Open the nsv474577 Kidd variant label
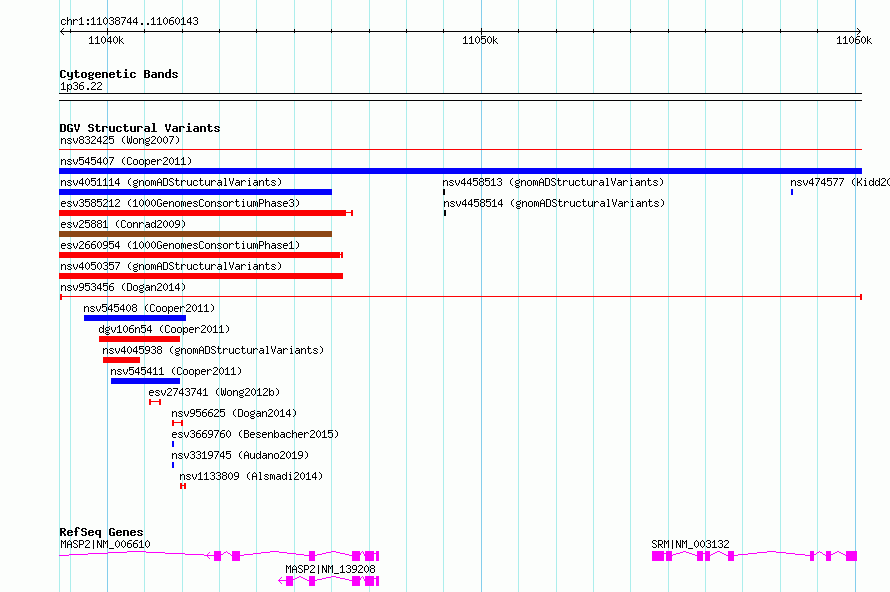890x592 pixels. (839, 182)
